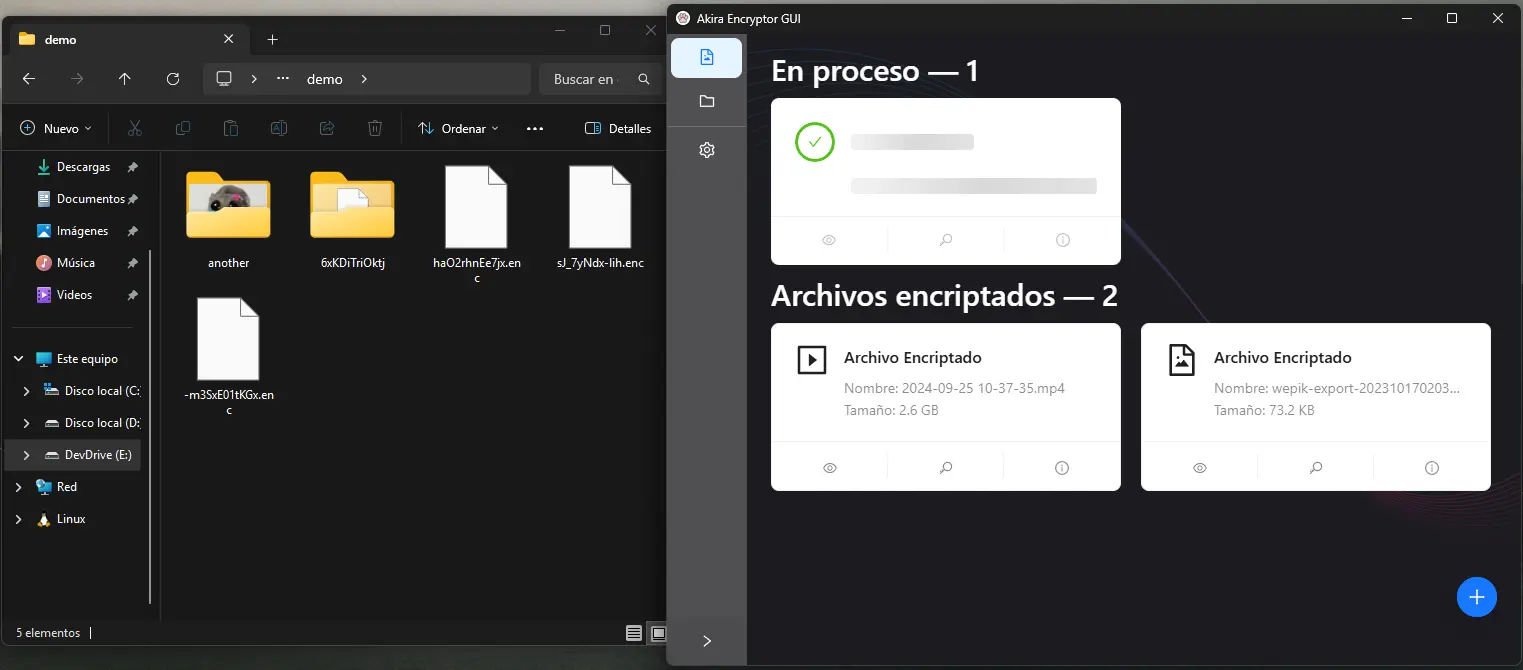Screen dimensions: 1523x670
Task: Open the Ordenar dropdown in File Explorer
Action: 458,128
